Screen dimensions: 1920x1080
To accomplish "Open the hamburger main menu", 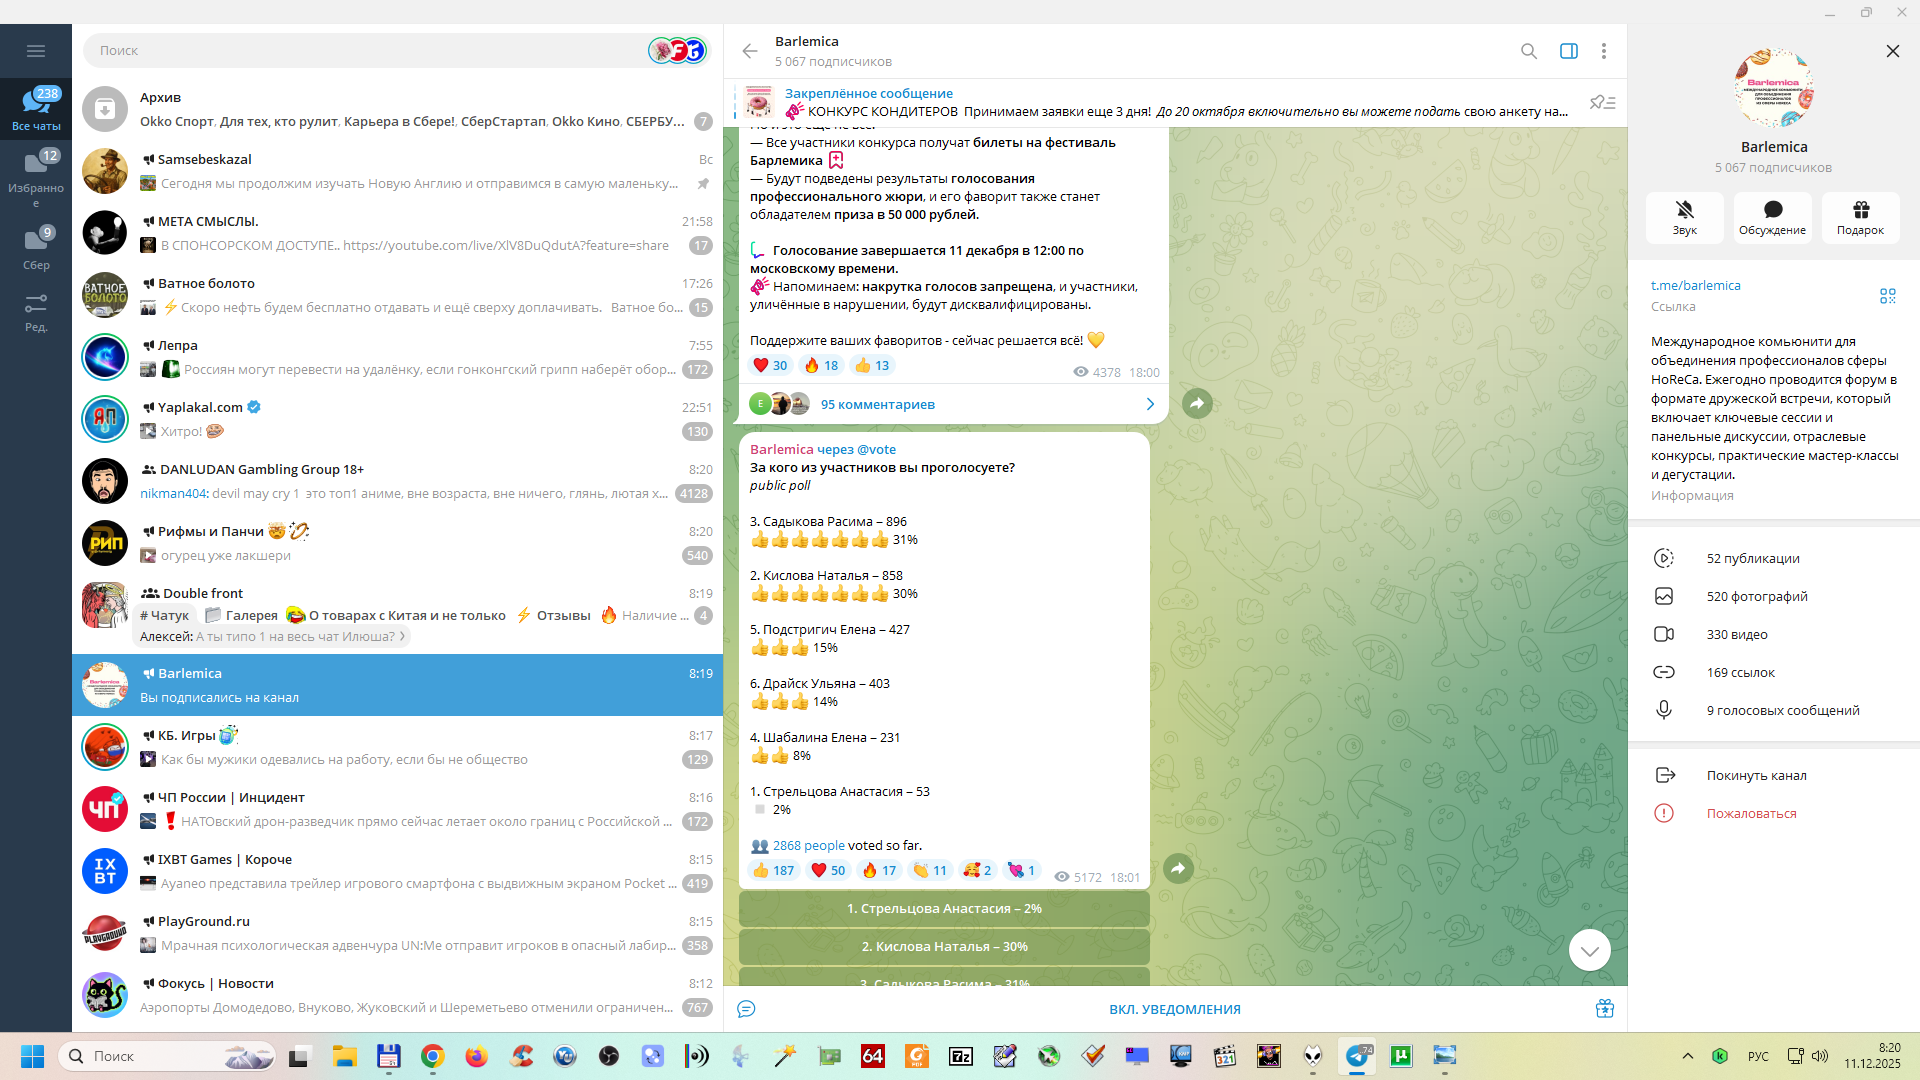I will tap(36, 51).
